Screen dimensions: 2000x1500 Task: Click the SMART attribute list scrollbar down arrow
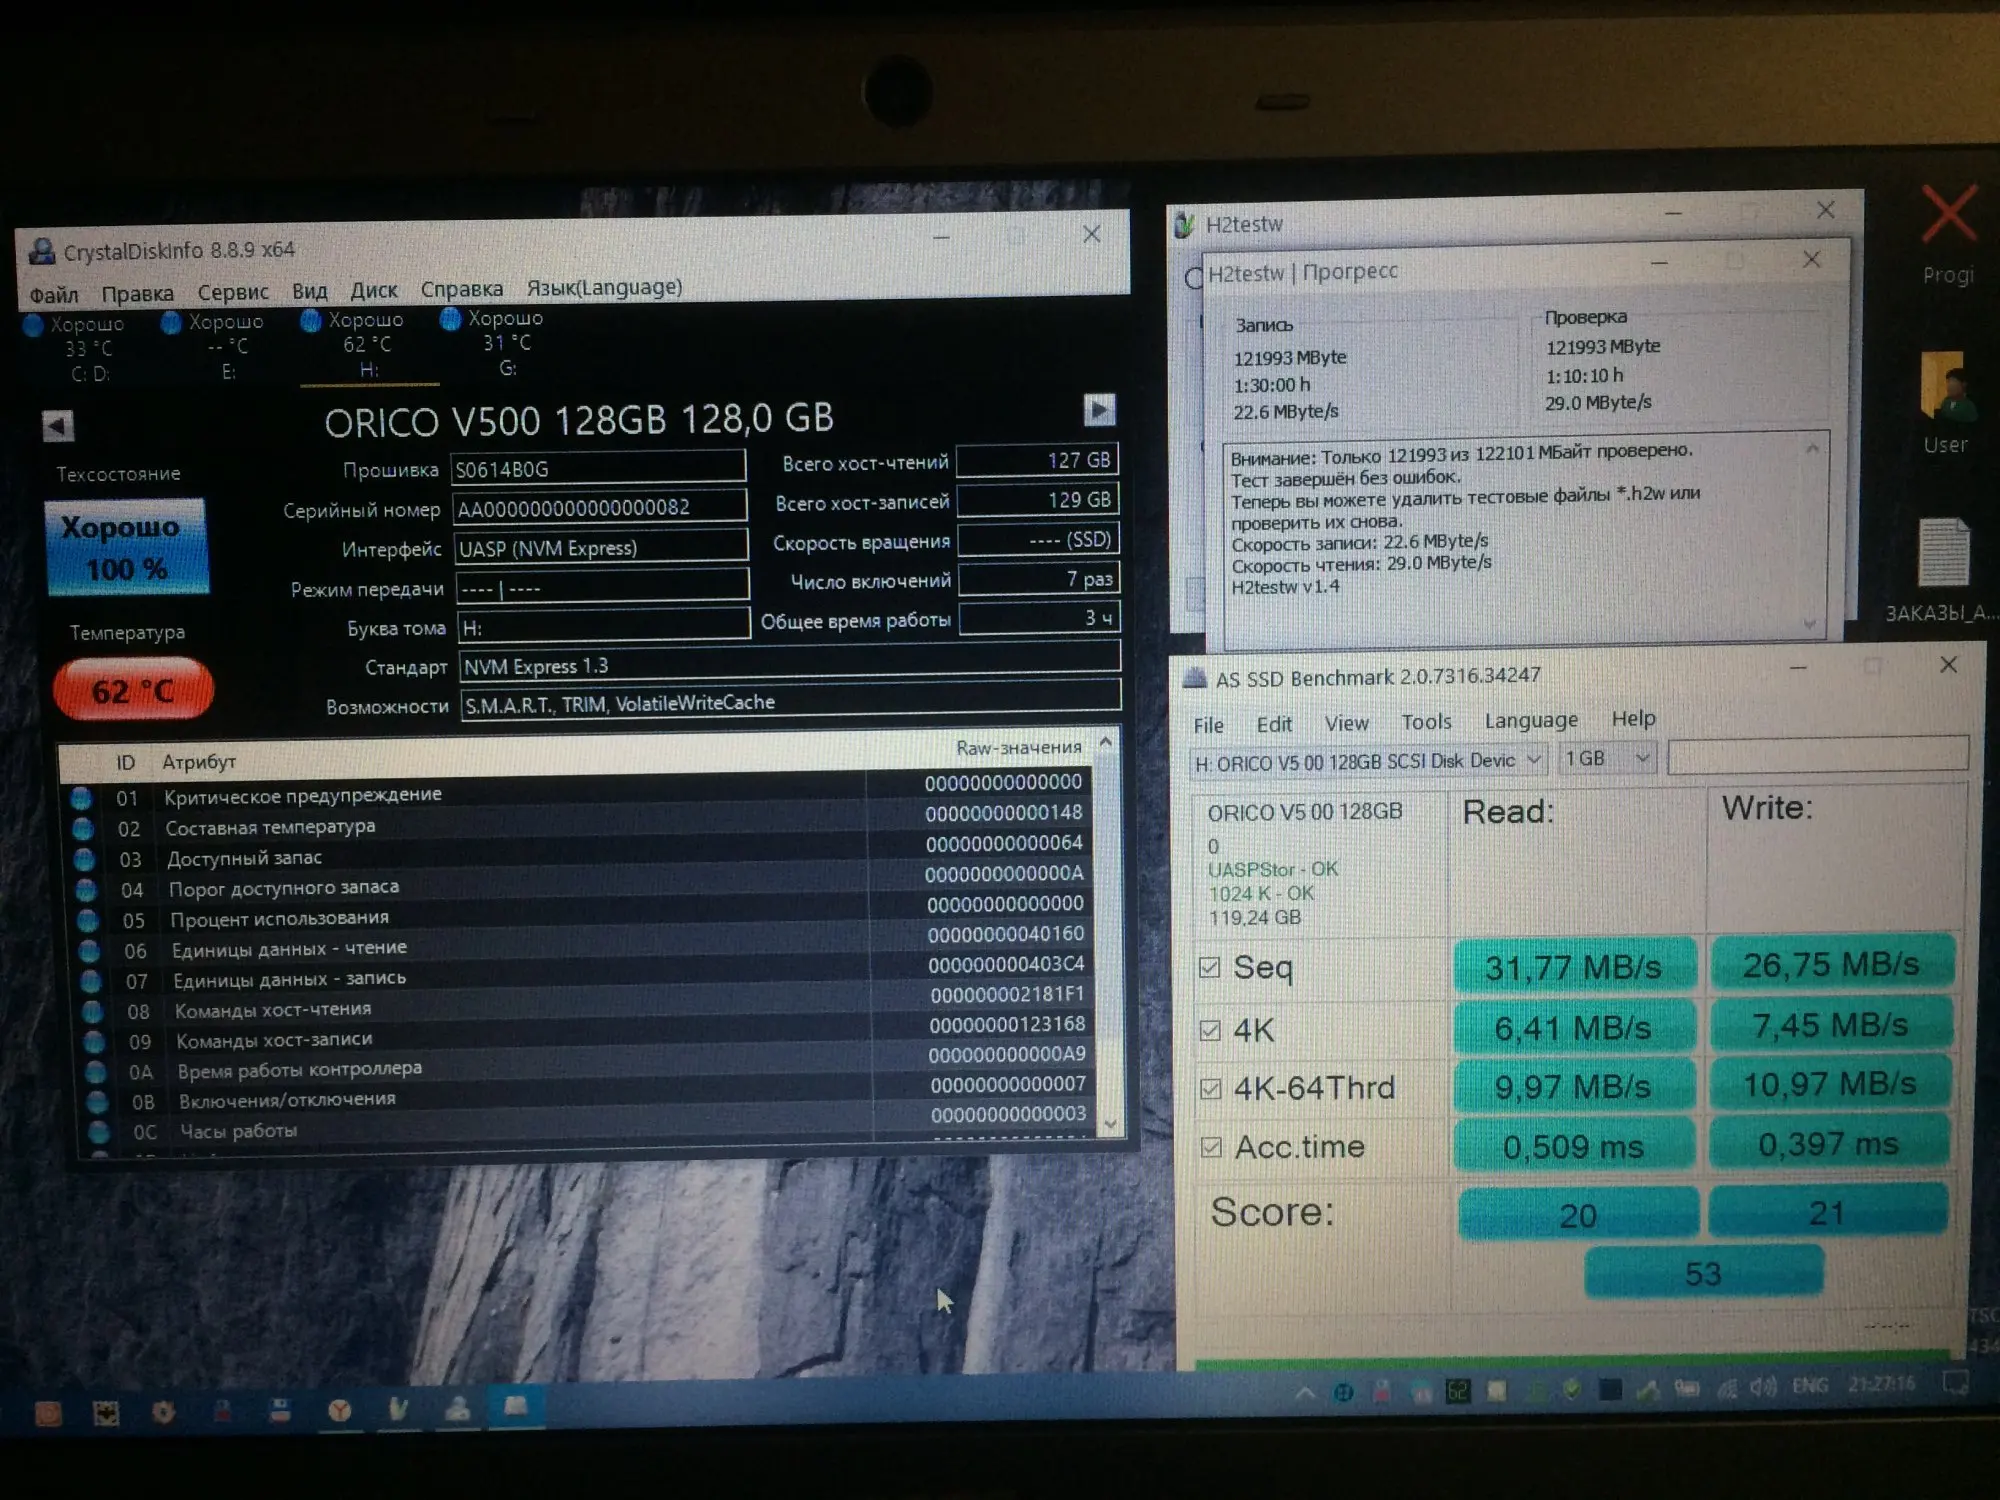[x=1109, y=1124]
